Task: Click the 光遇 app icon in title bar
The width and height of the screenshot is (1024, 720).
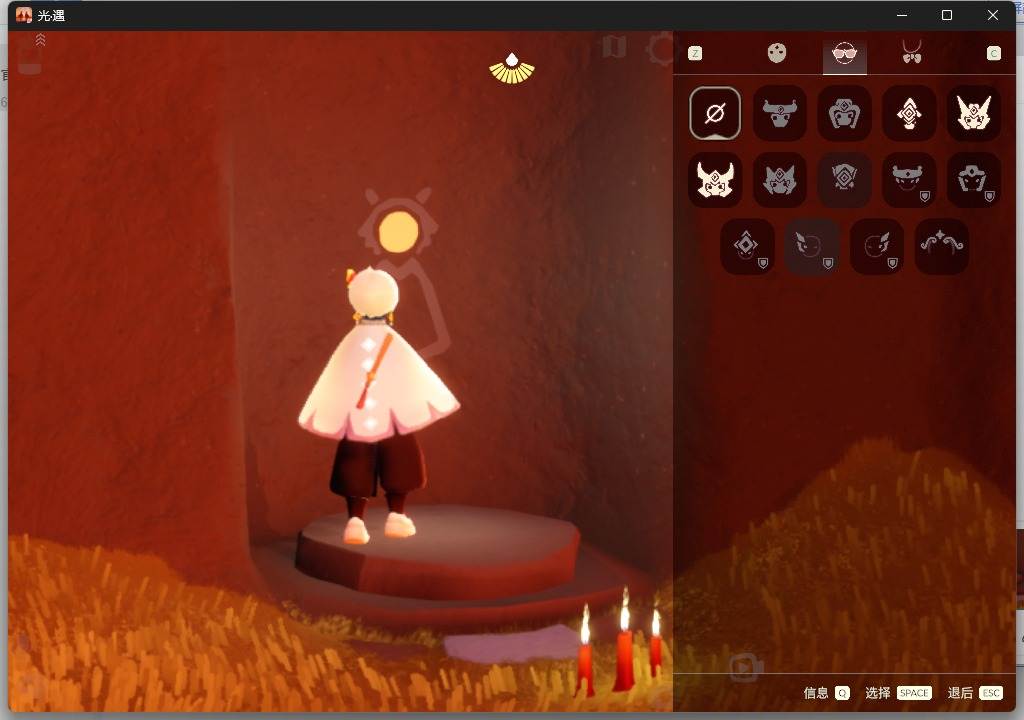Action: click(x=24, y=15)
